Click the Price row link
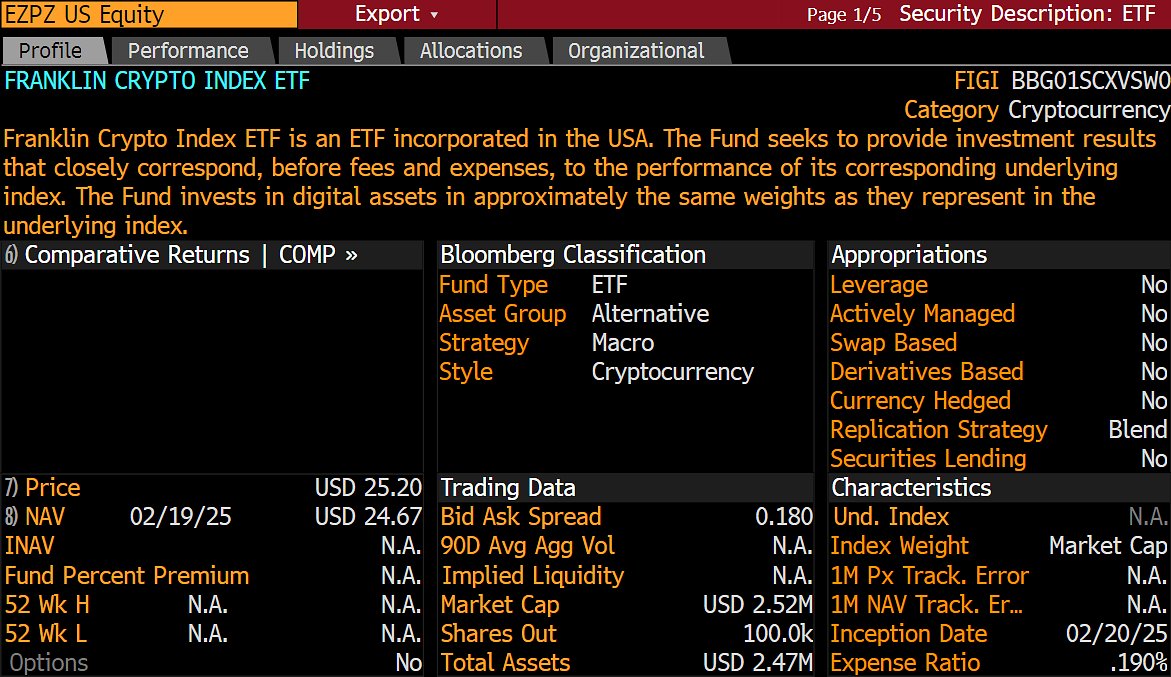The width and height of the screenshot is (1171, 677). (52, 488)
